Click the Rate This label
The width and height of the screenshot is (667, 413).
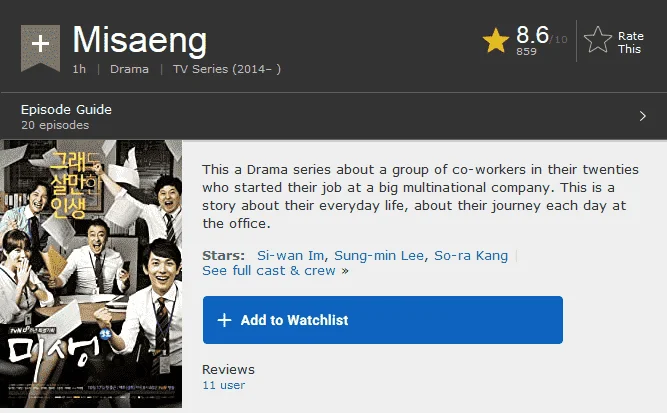(631, 43)
